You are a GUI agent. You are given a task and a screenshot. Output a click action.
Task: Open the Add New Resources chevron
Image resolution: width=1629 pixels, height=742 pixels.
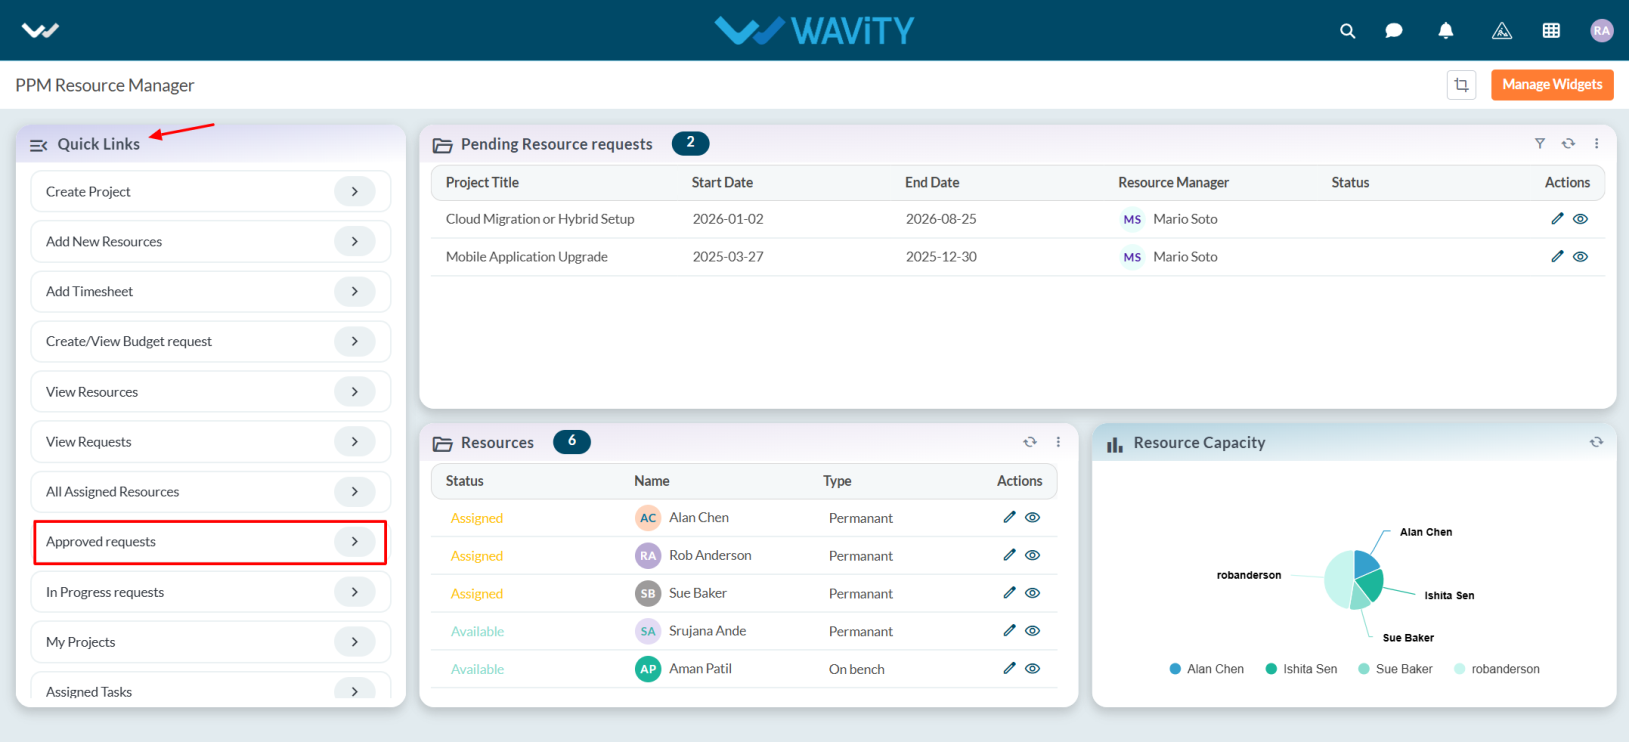coord(355,241)
